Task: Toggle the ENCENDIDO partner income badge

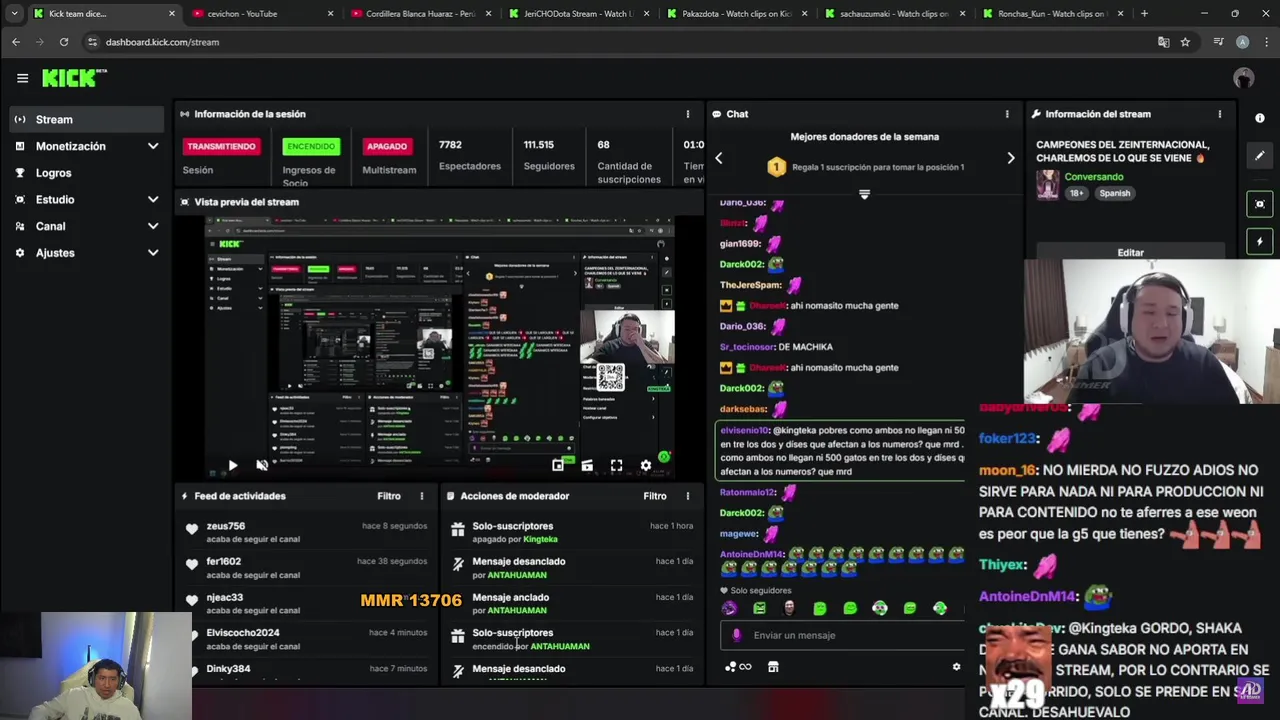Action: tap(311, 147)
